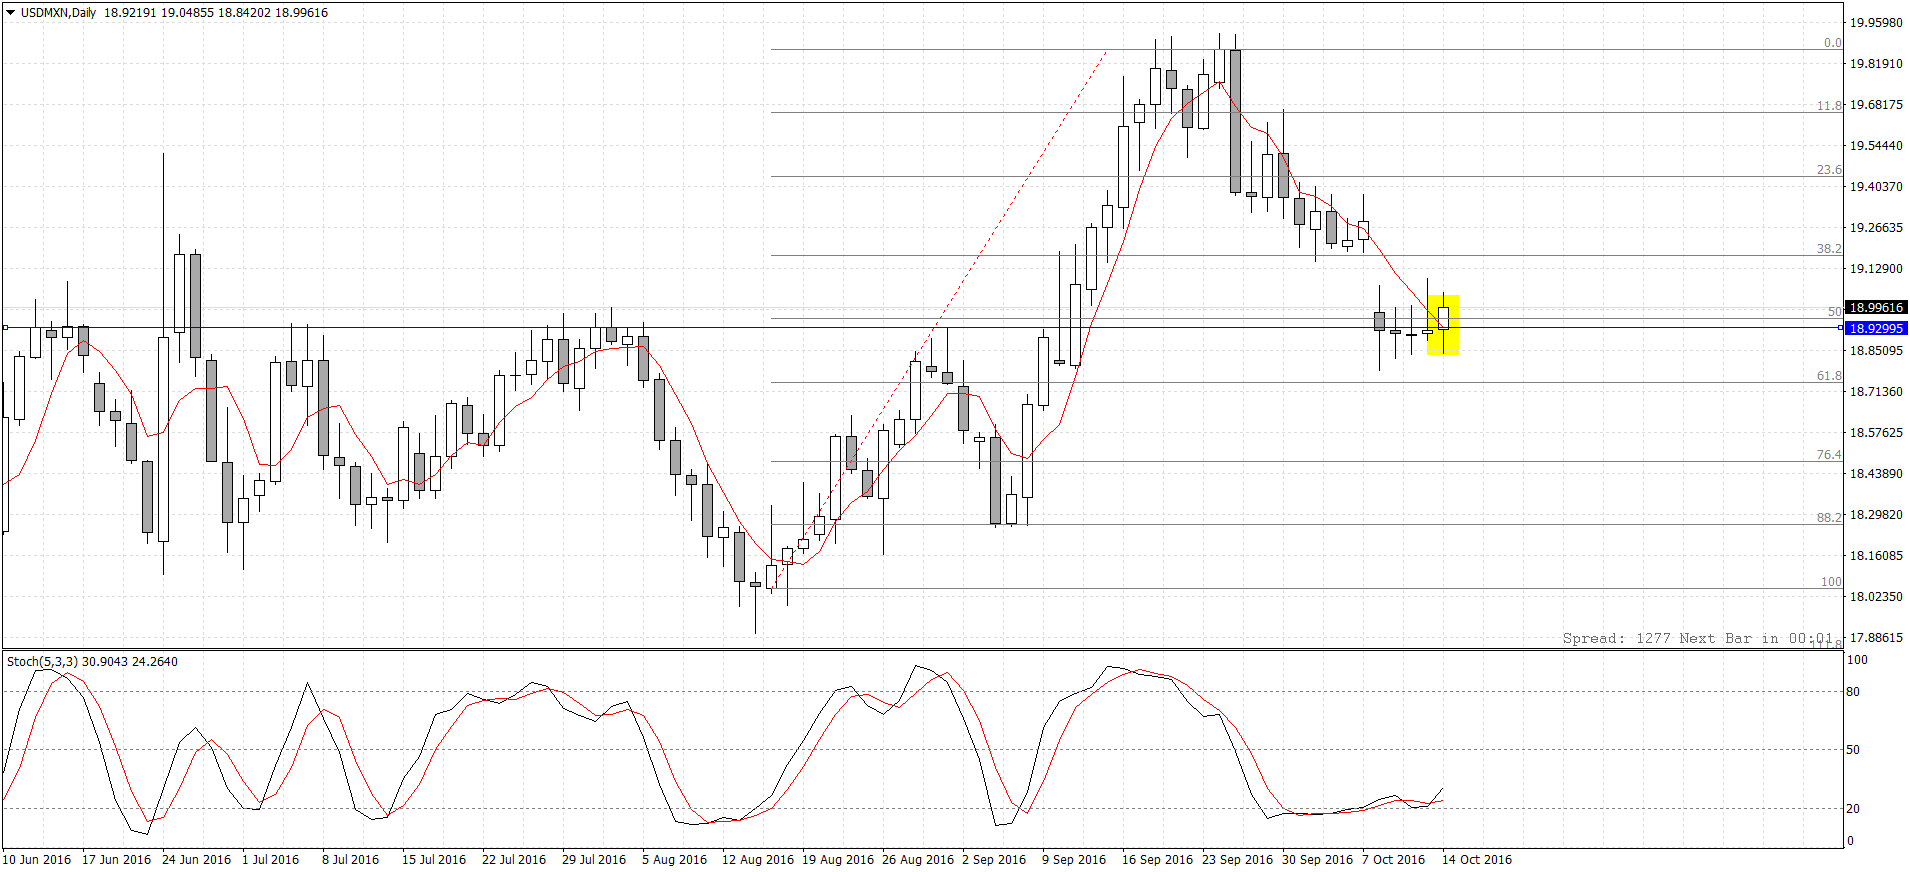The image size is (1910, 872).
Task: Click price axis value 18.57625
Action: pos(1876,432)
